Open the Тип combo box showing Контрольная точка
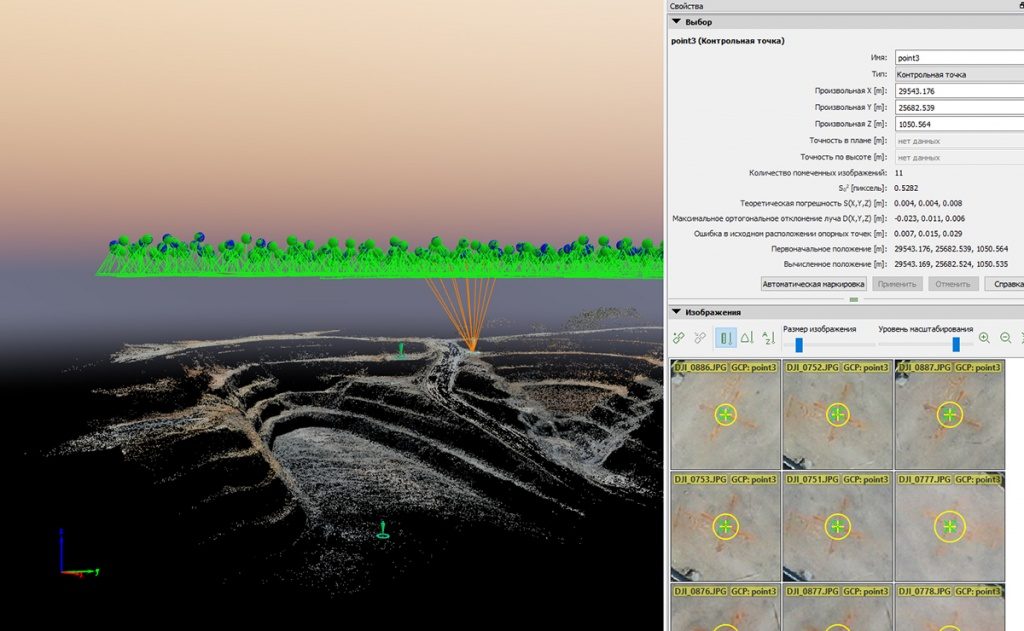The height and width of the screenshot is (631, 1024). [x=959, y=74]
